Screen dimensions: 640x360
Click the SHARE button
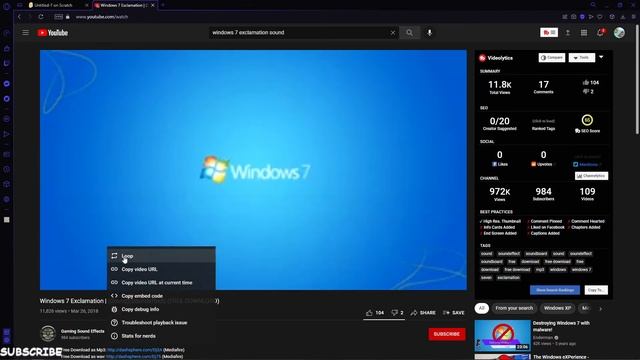[x=423, y=313]
